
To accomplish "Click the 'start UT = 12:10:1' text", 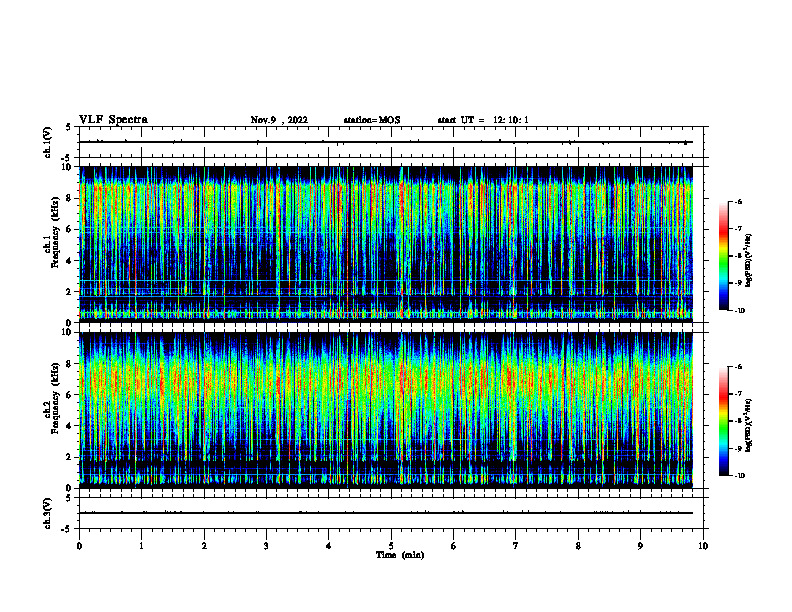I will click(483, 120).
